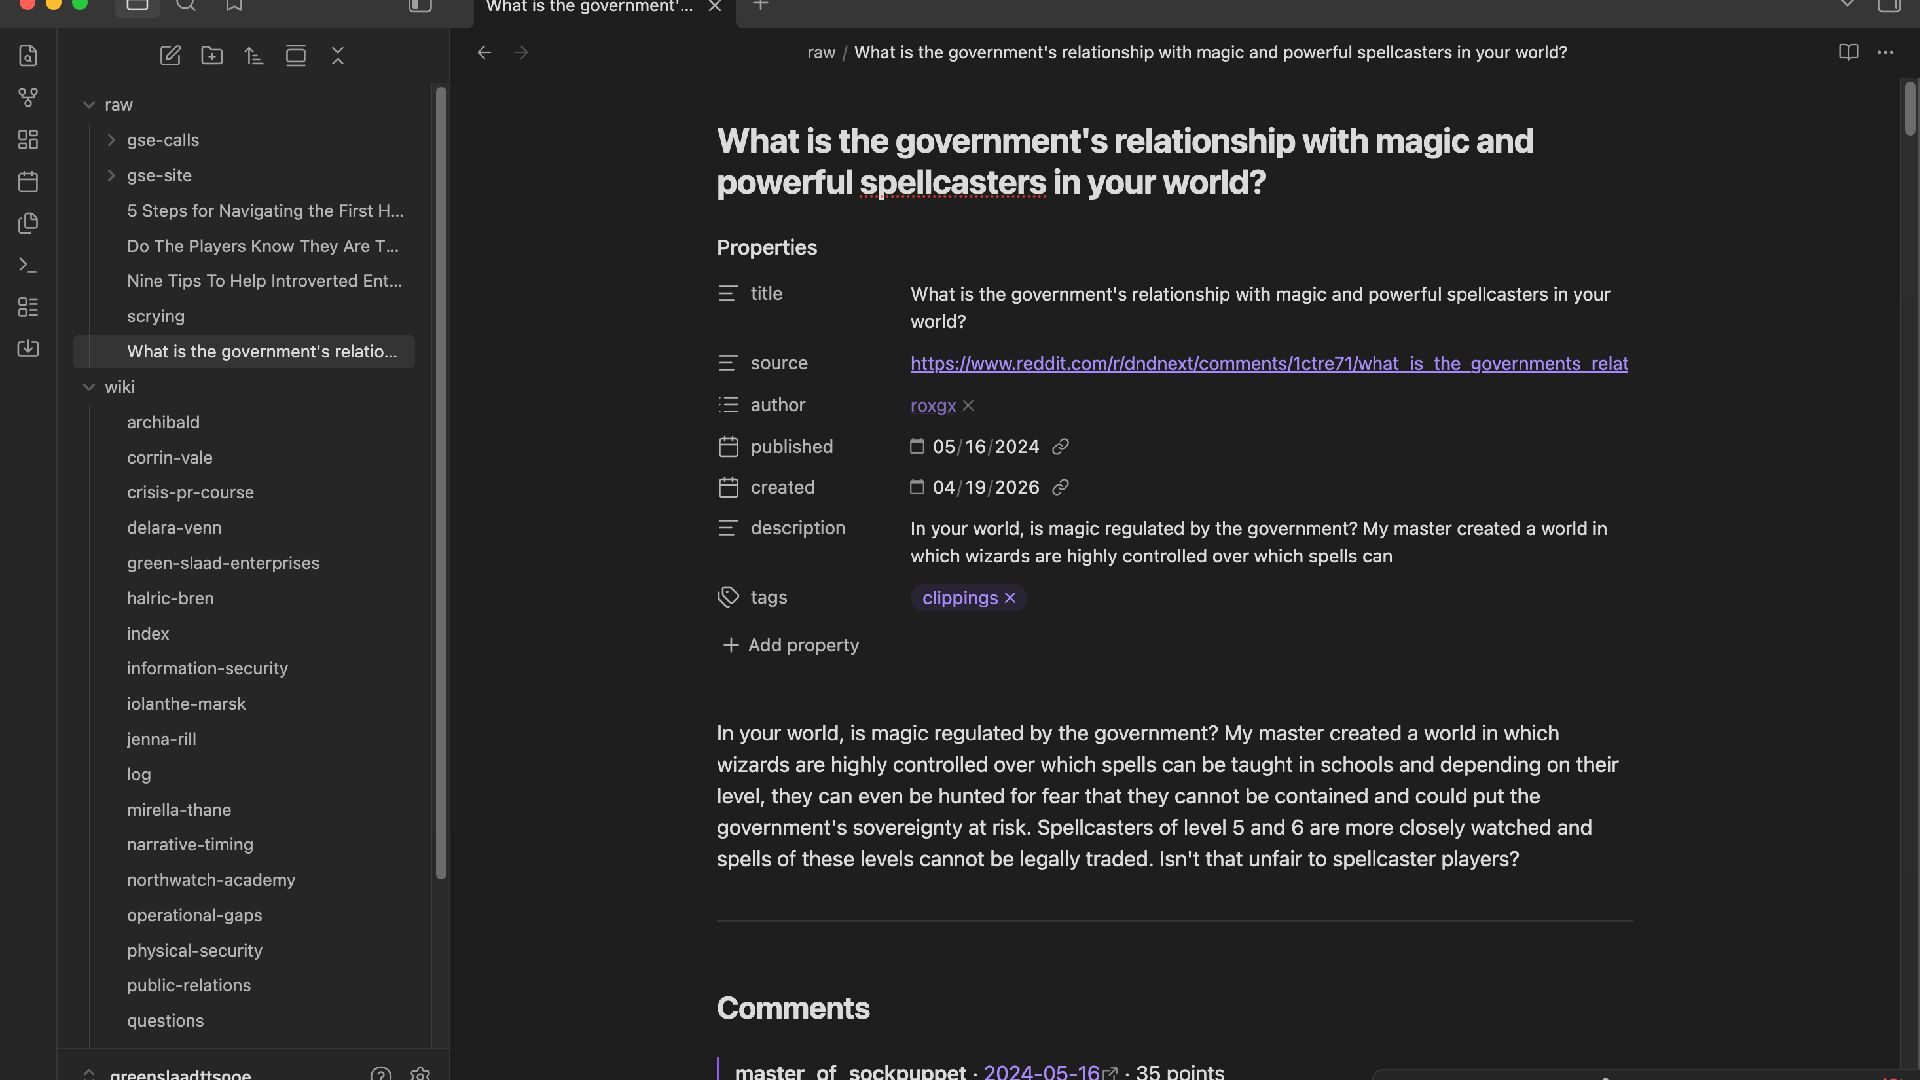
Task: Remove author roxgx from the property
Action: pyautogui.click(x=968, y=405)
